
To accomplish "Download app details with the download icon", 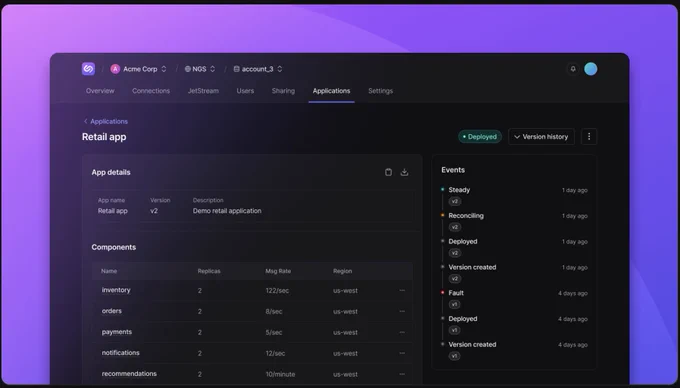I will click(x=404, y=172).
